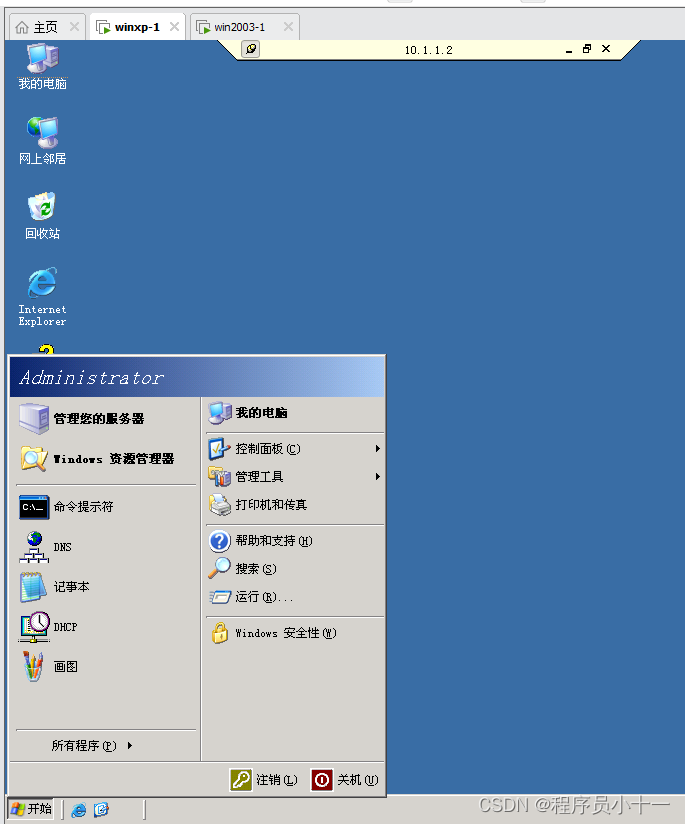
Task: Click the DHCP clock icon
Action: click(34, 626)
